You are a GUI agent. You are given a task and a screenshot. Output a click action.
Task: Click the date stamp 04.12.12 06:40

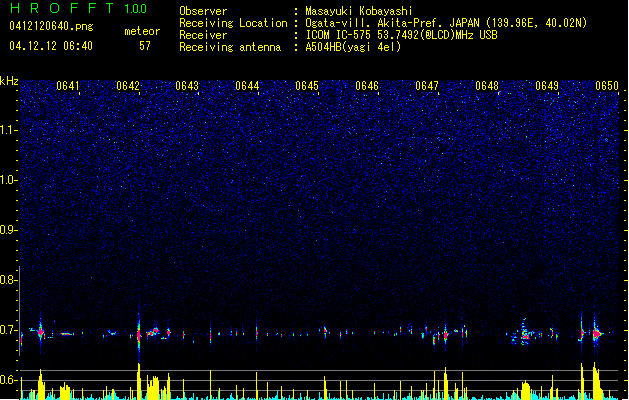(51, 45)
